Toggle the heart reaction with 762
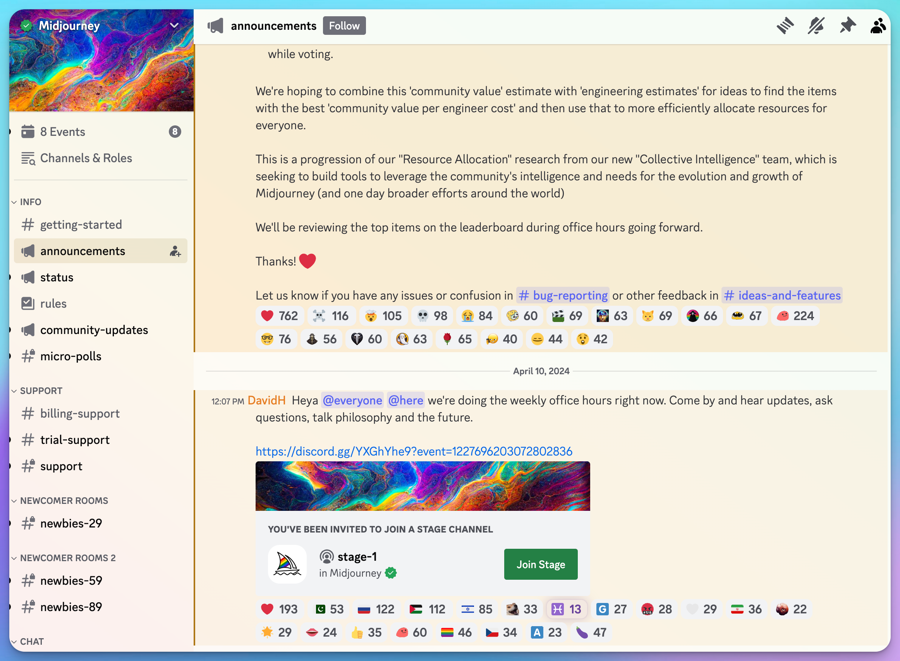This screenshot has height=661, width=900. pos(279,316)
